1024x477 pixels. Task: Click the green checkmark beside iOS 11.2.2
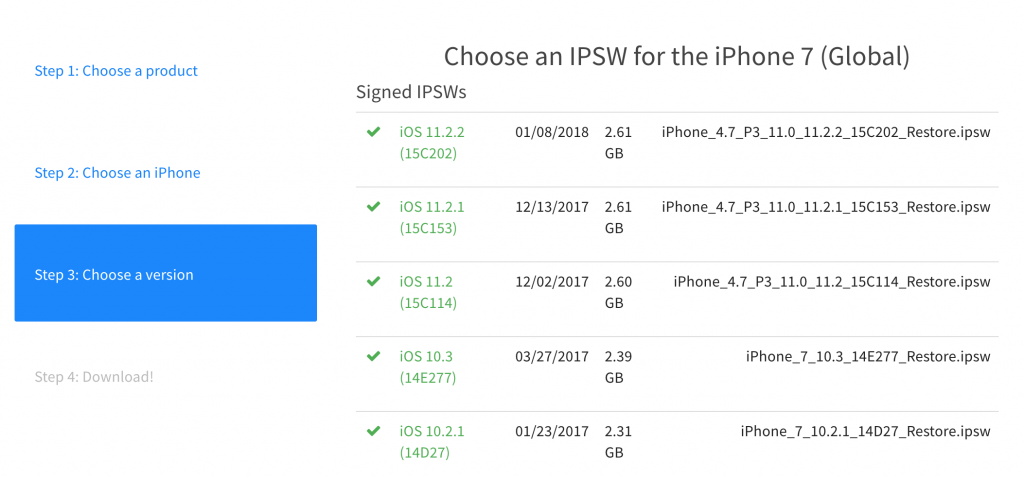373,132
